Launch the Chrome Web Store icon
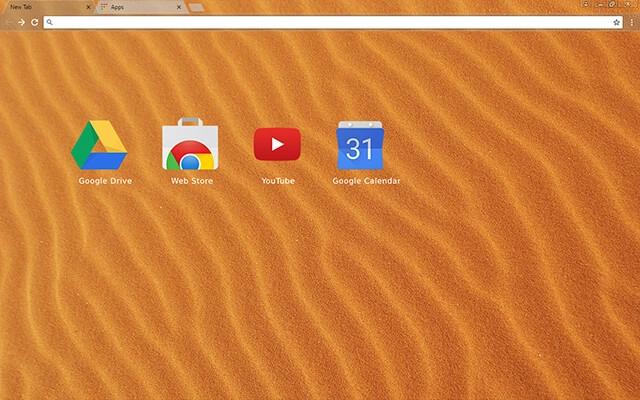The width and height of the screenshot is (640, 400). tap(190, 144)
